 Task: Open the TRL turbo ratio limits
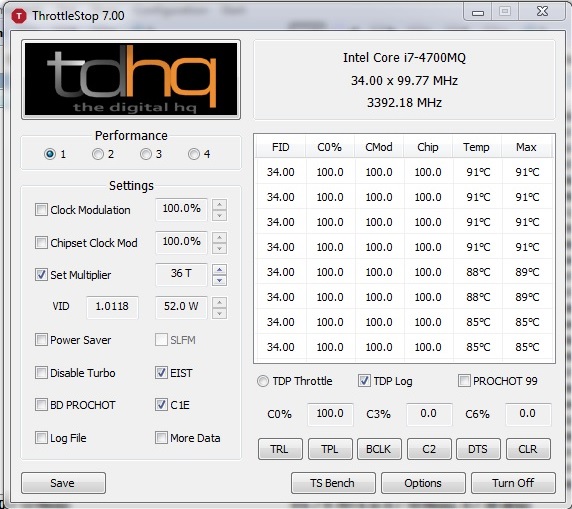[280, 449]
